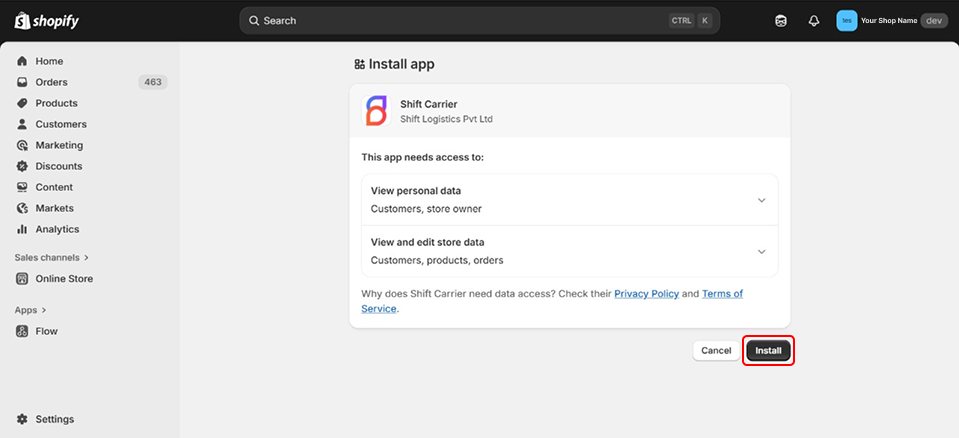Expand the View personal data permission
This screenshot has width=959, height=438.
761,200
